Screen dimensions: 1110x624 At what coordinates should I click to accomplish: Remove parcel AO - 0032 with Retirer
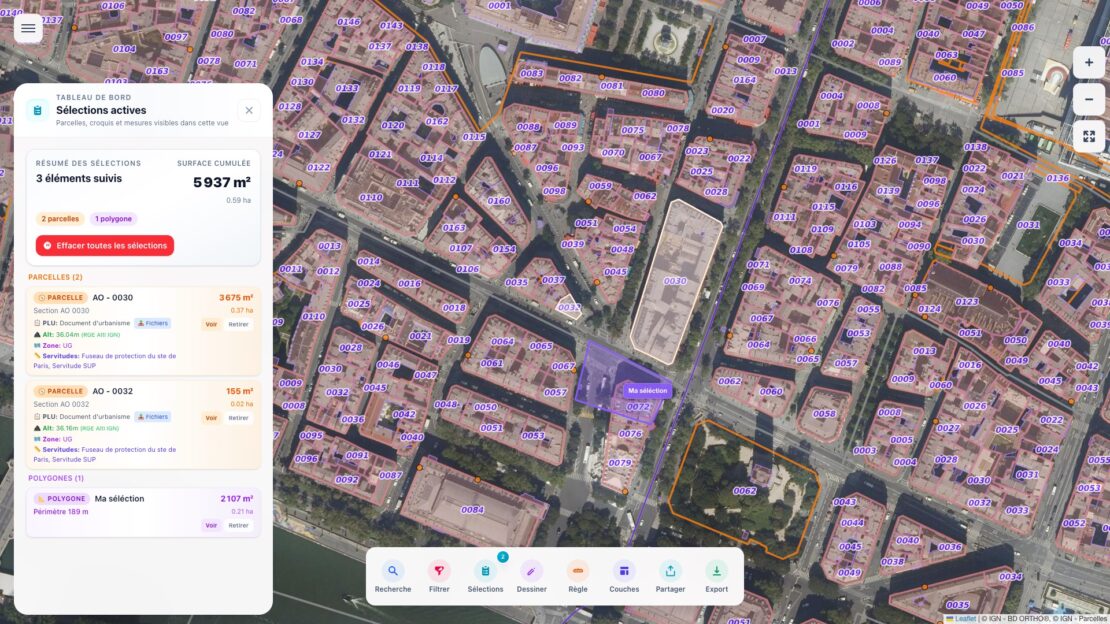coord(238,418)
